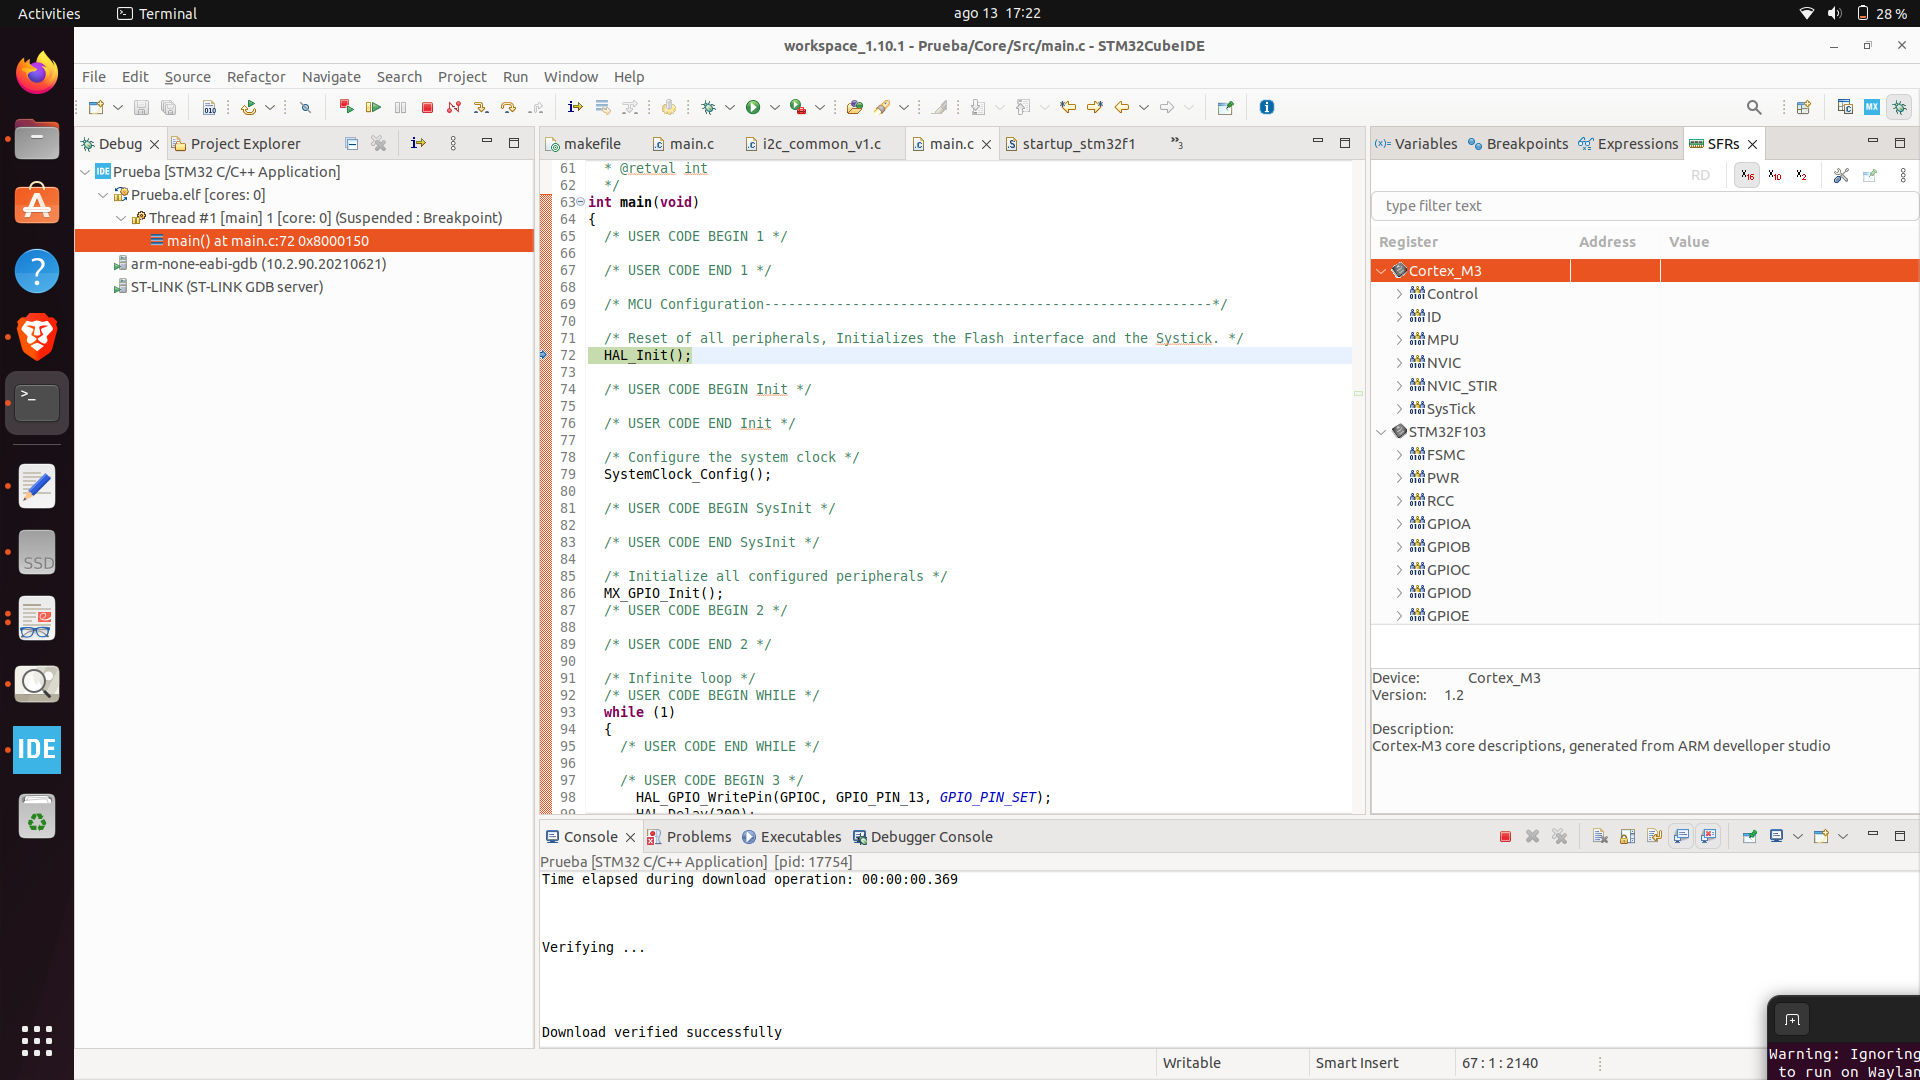This screenshot has width=1920, height=1080.
Task: Collapse the STM32F103 tree node
Action: [1381, 432]
